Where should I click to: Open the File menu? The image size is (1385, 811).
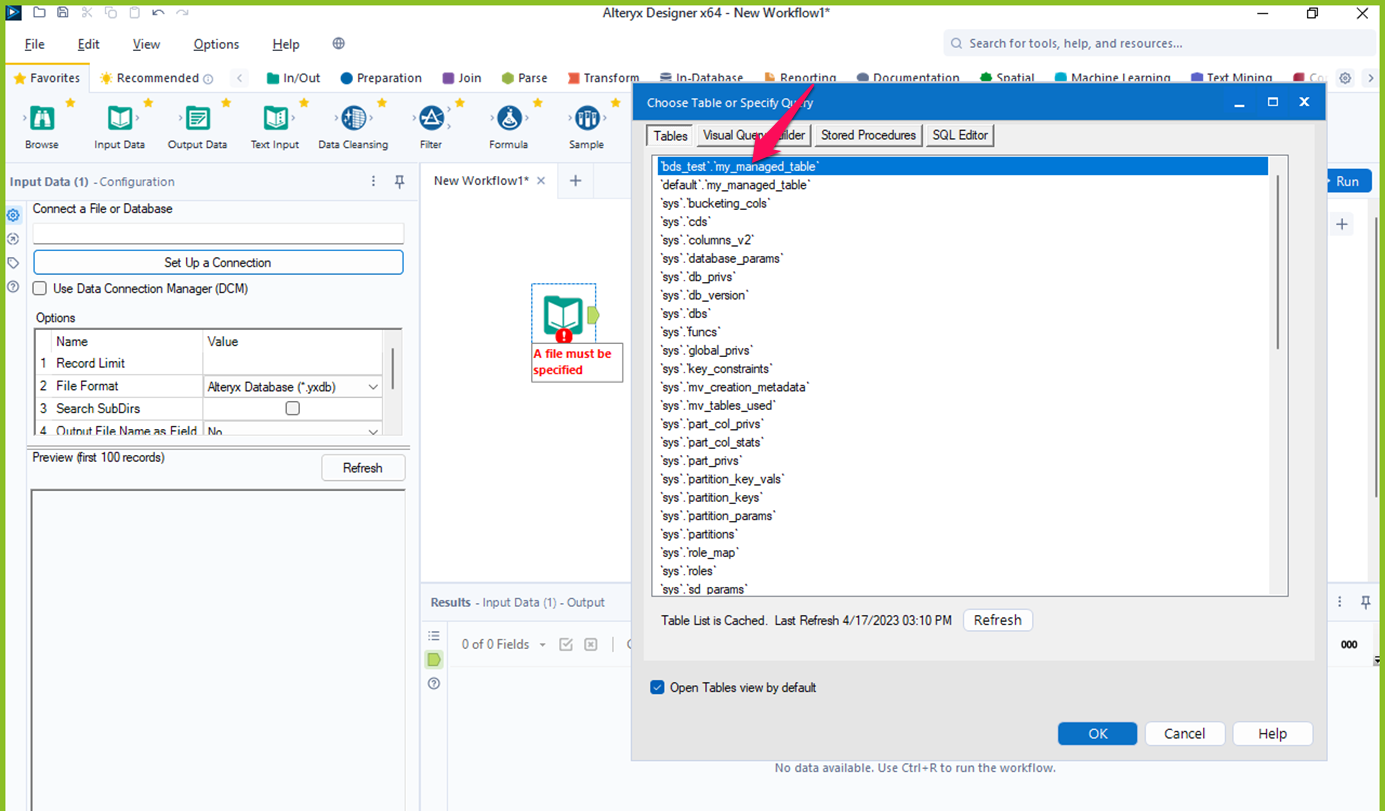(x=35, y=44)
